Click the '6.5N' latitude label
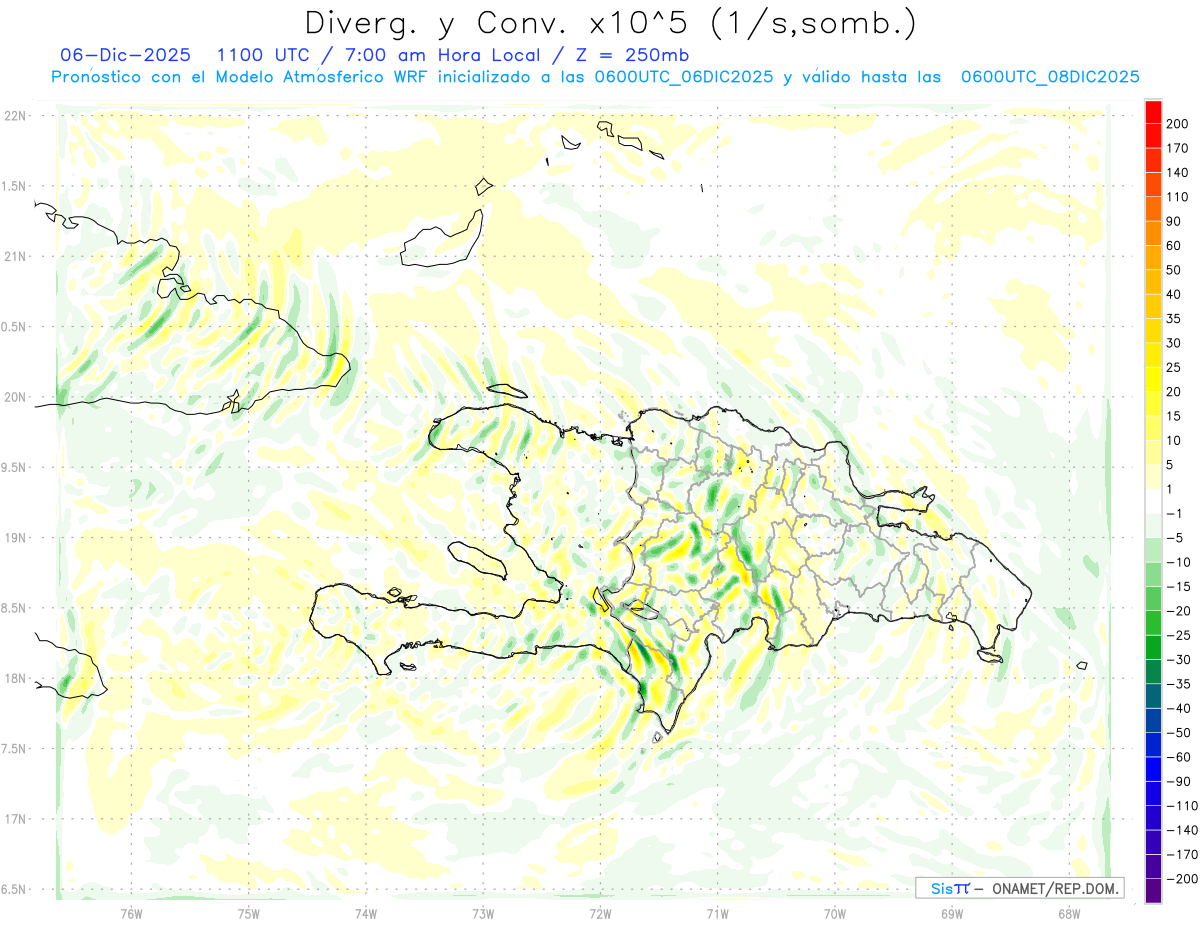Image resolution: width=1200 pixels, height=927 pixels. click(x=15, y=889)
